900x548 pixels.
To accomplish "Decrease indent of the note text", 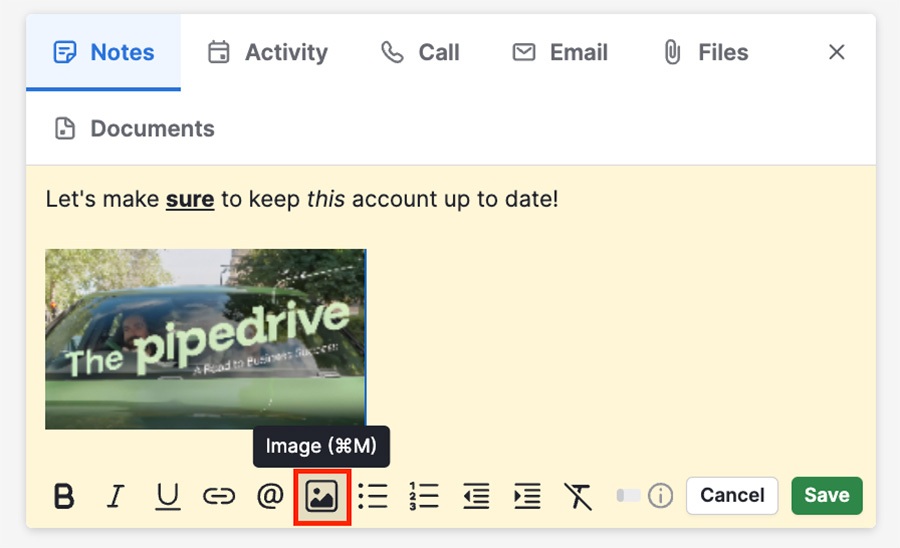I will [476, 496].
